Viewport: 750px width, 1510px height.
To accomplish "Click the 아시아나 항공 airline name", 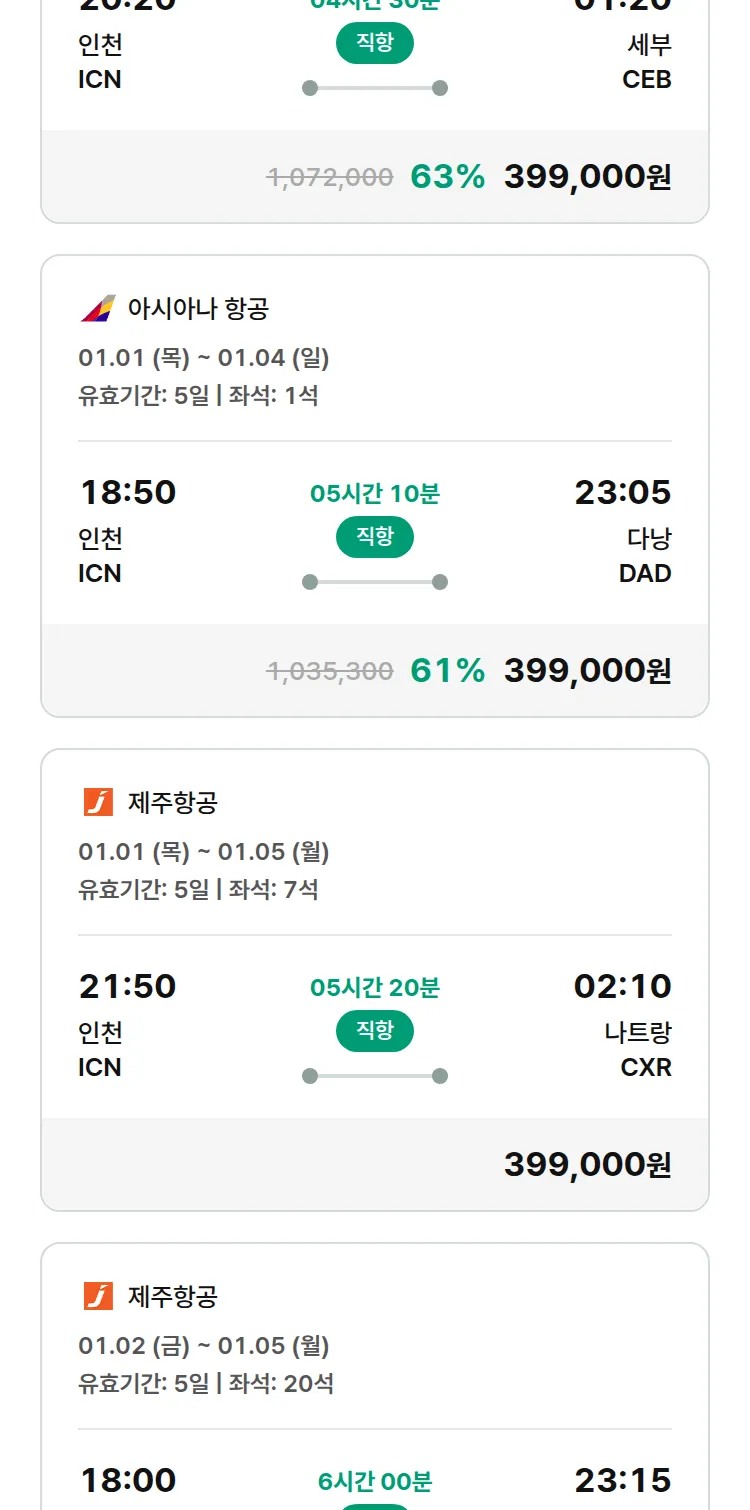I will click(198, 308).
